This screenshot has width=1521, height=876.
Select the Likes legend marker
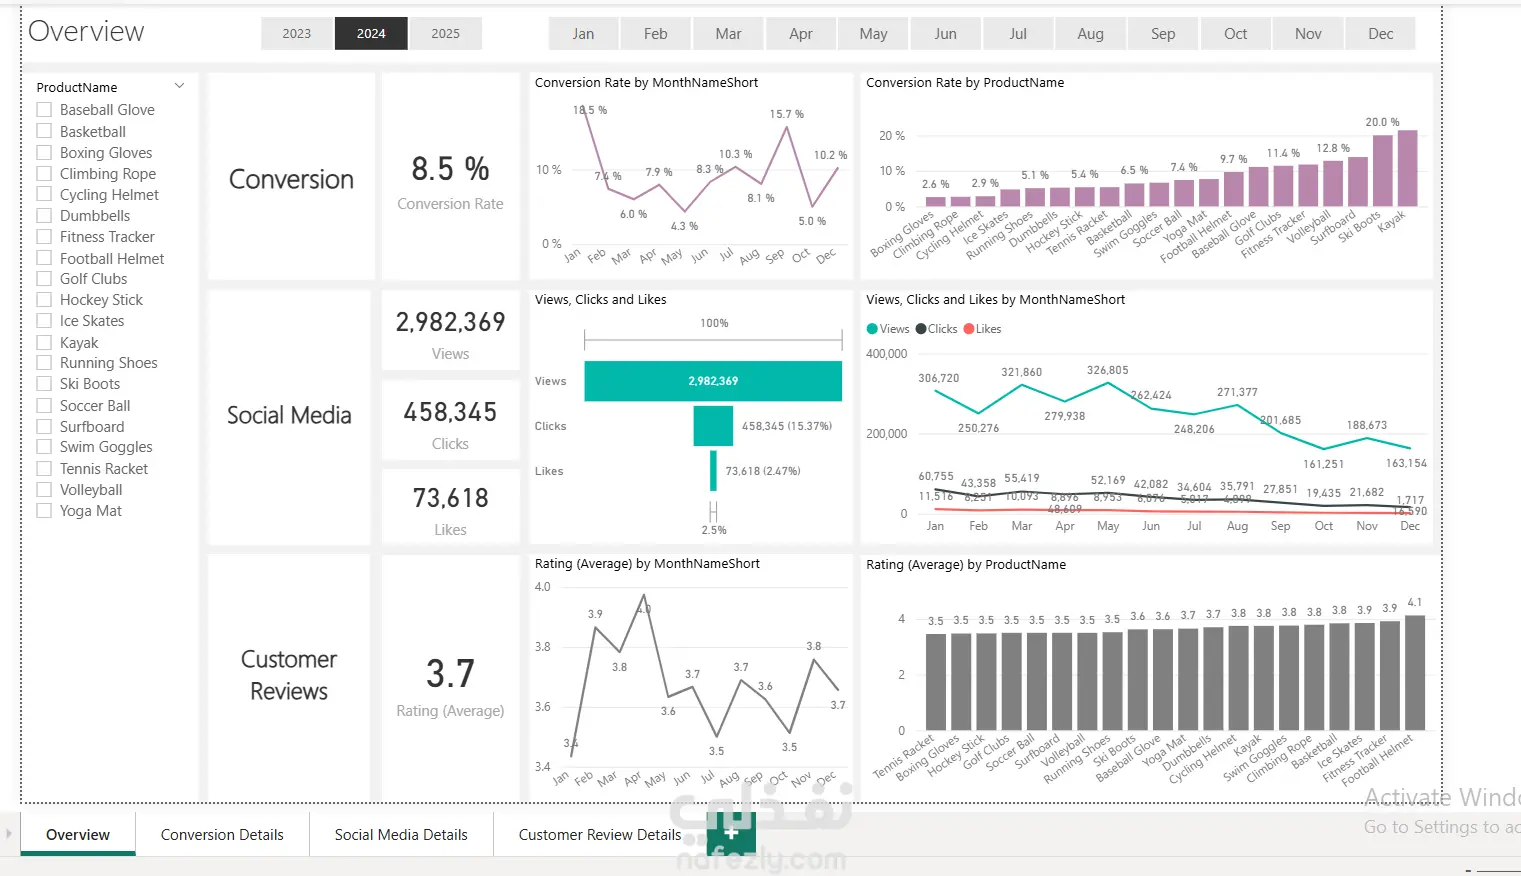pos(968,329)
